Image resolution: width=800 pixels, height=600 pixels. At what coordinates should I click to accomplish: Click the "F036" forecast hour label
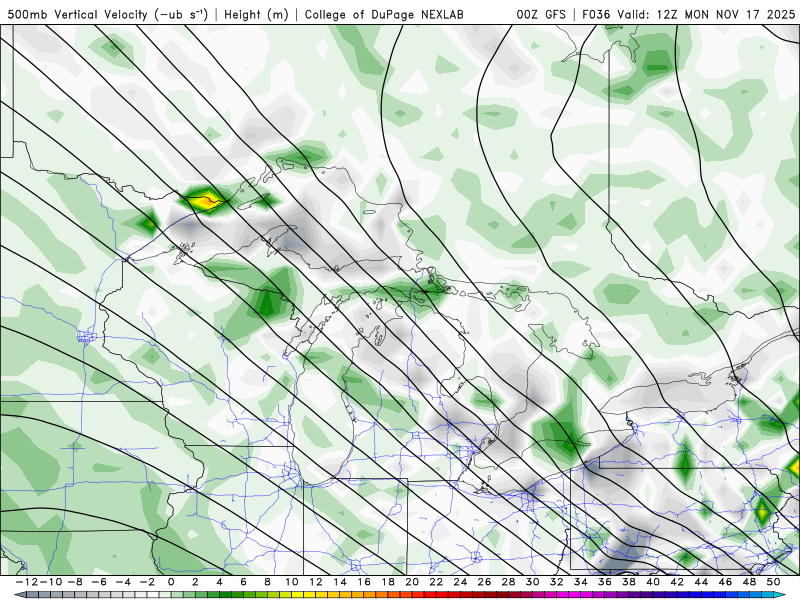(596, 14)
